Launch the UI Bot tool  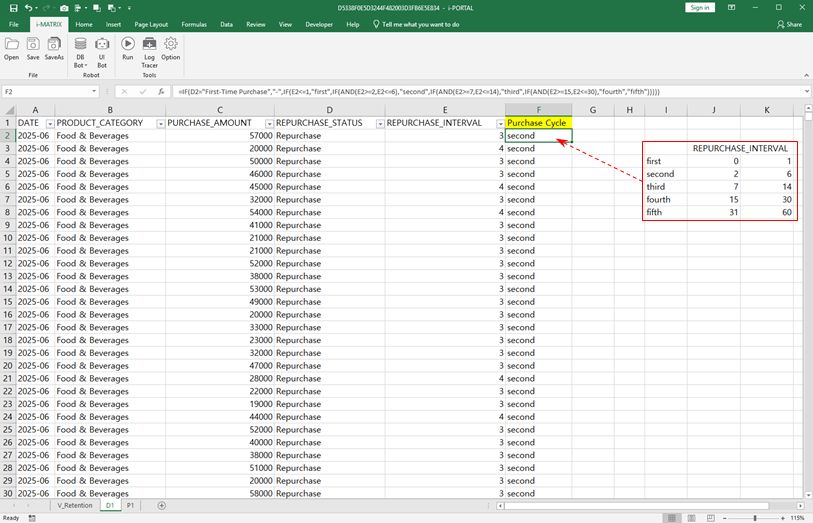click(x=102, y=48)
